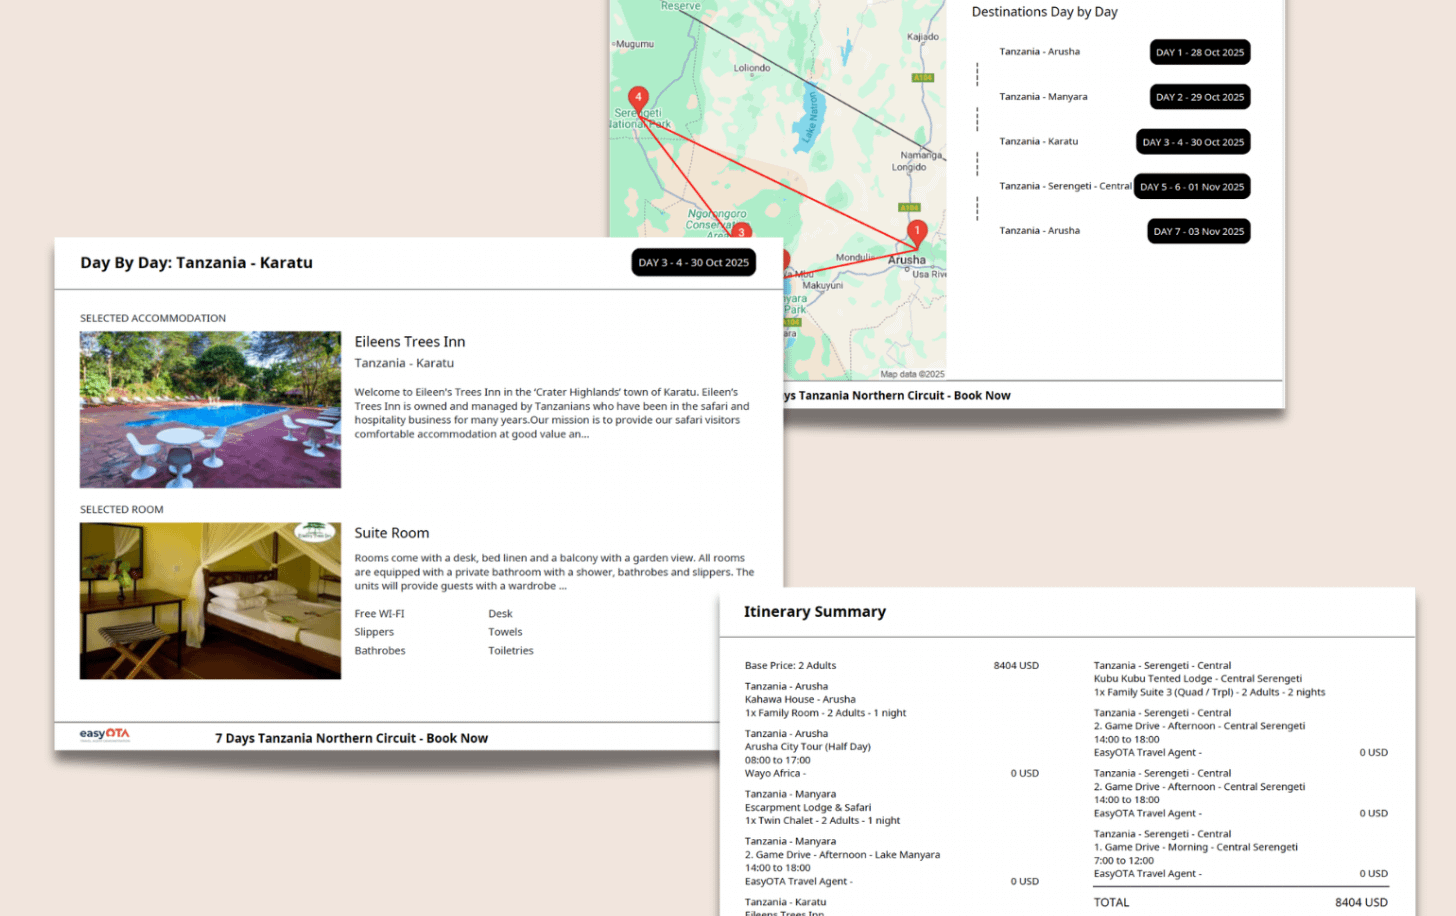The width and height of the screenshot is (1456, 916).
Task: Click the Karatu card footer '7 Days Tanzania Northern Circuit - Book Now'
Action: (x=352, y=738)
